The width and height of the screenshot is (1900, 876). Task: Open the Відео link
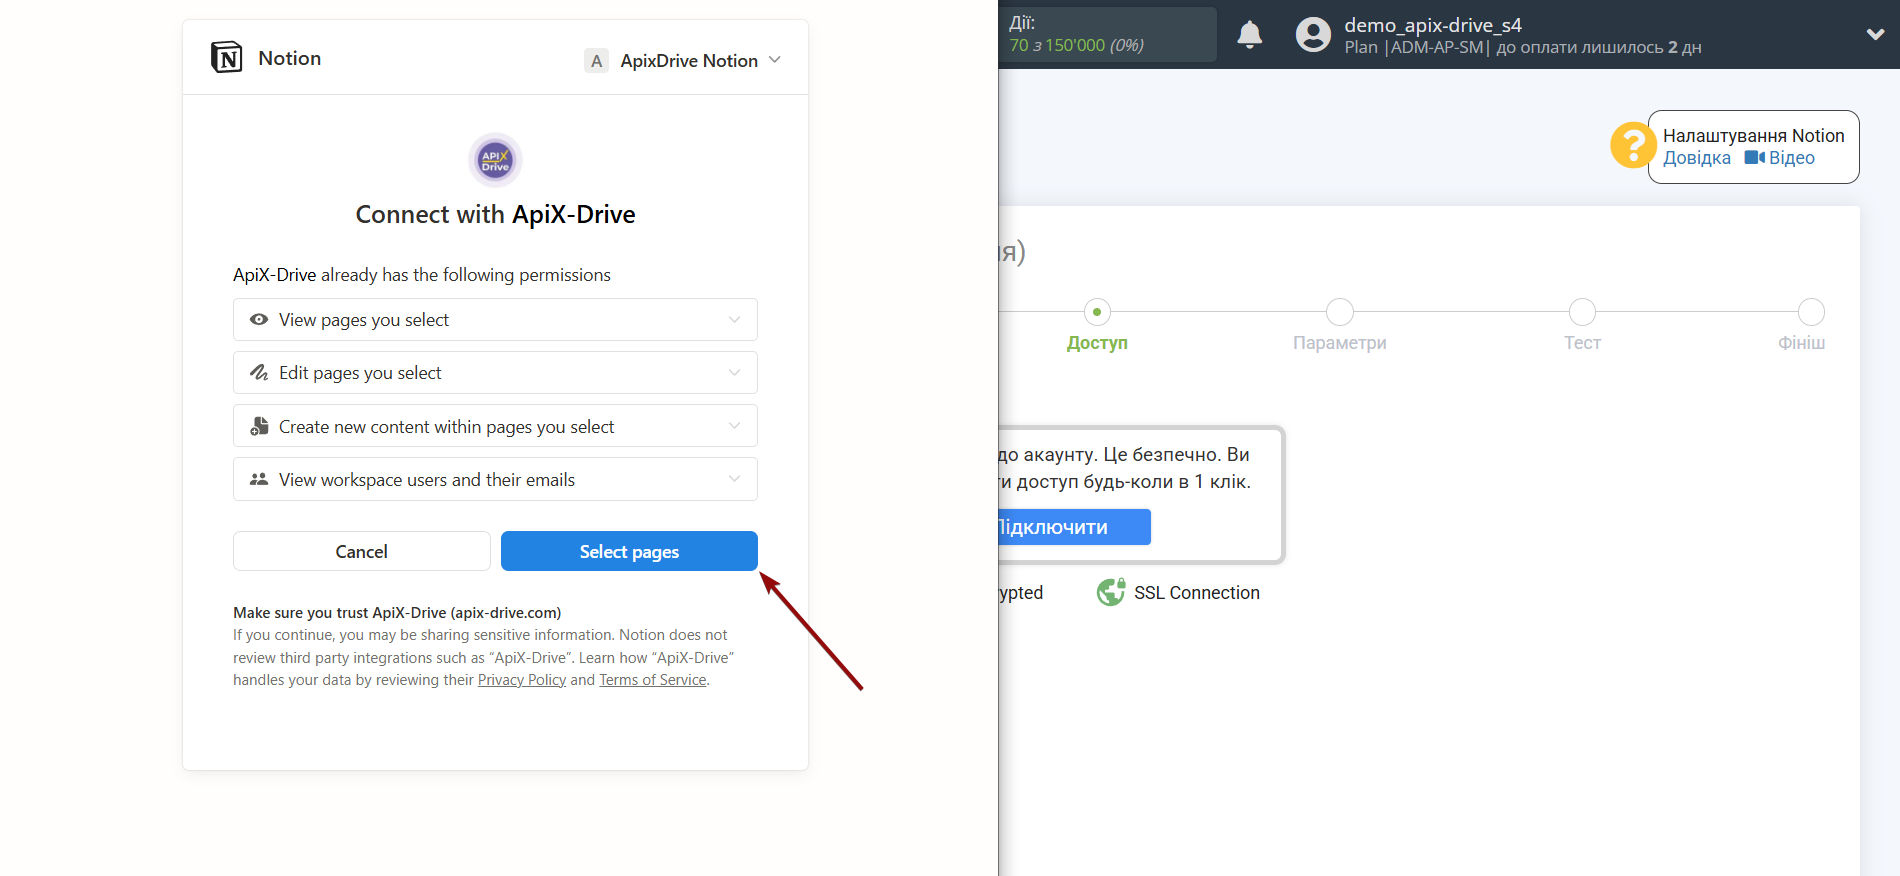pyautogui.click(x=1791, y=158)
